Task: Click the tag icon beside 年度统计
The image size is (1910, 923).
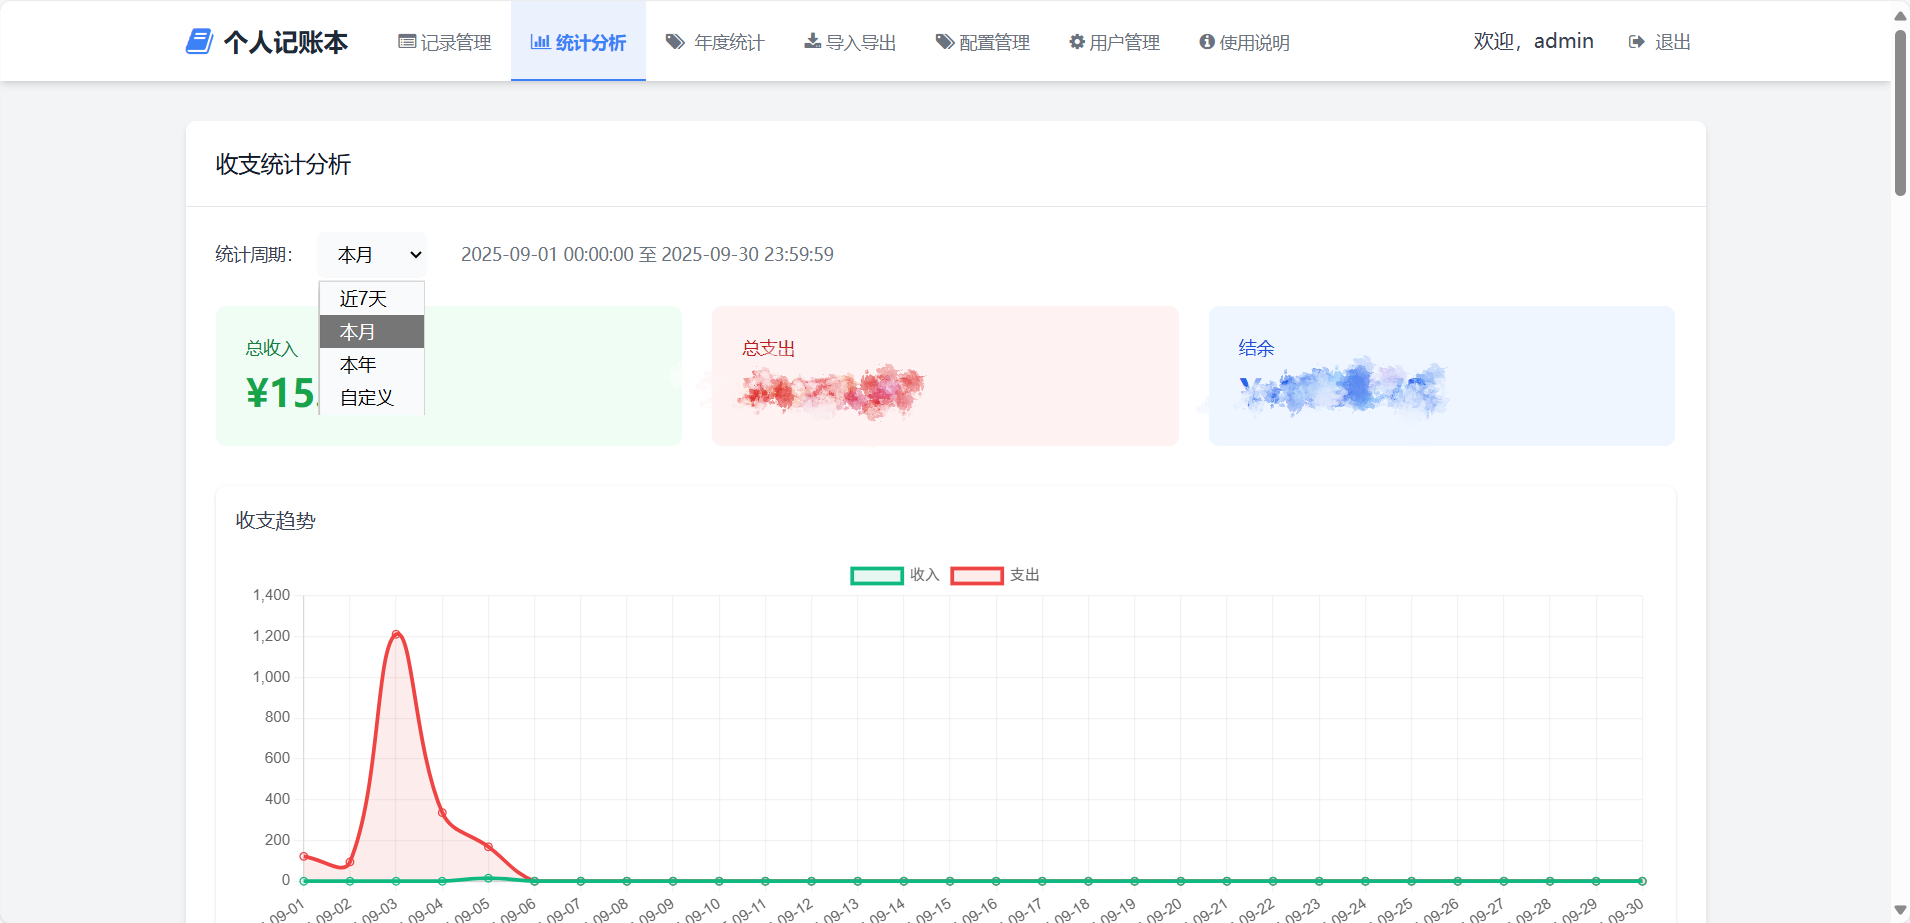Action: (x=676, y=42)
